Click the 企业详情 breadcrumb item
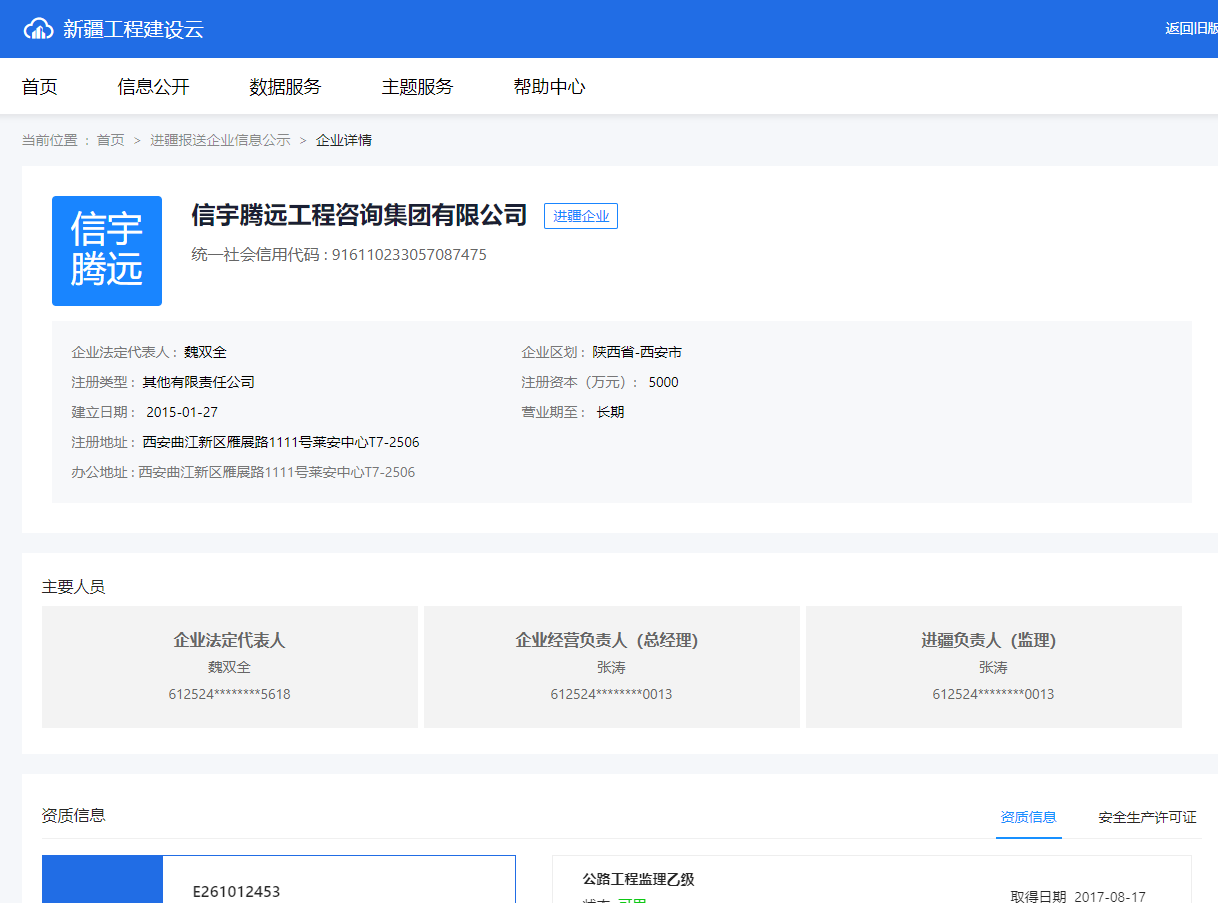 point(343,140)
